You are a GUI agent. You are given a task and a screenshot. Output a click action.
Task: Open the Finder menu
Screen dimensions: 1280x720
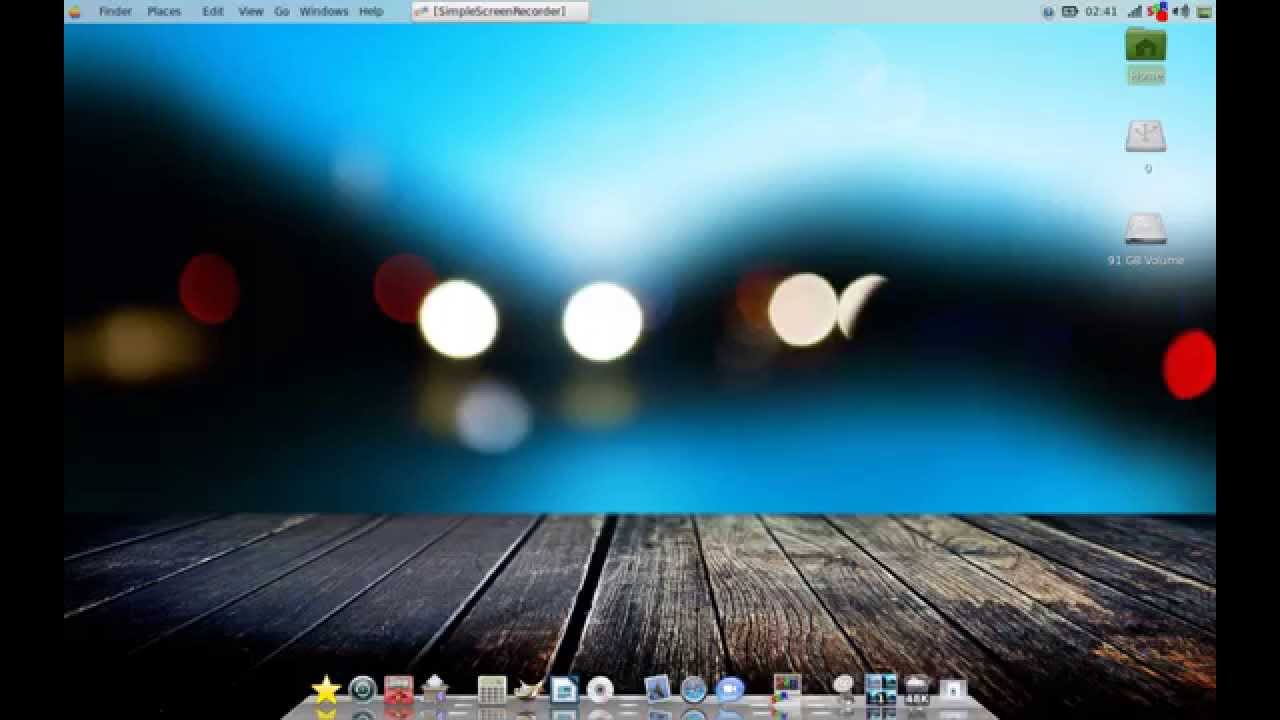[x=115, y=12]
